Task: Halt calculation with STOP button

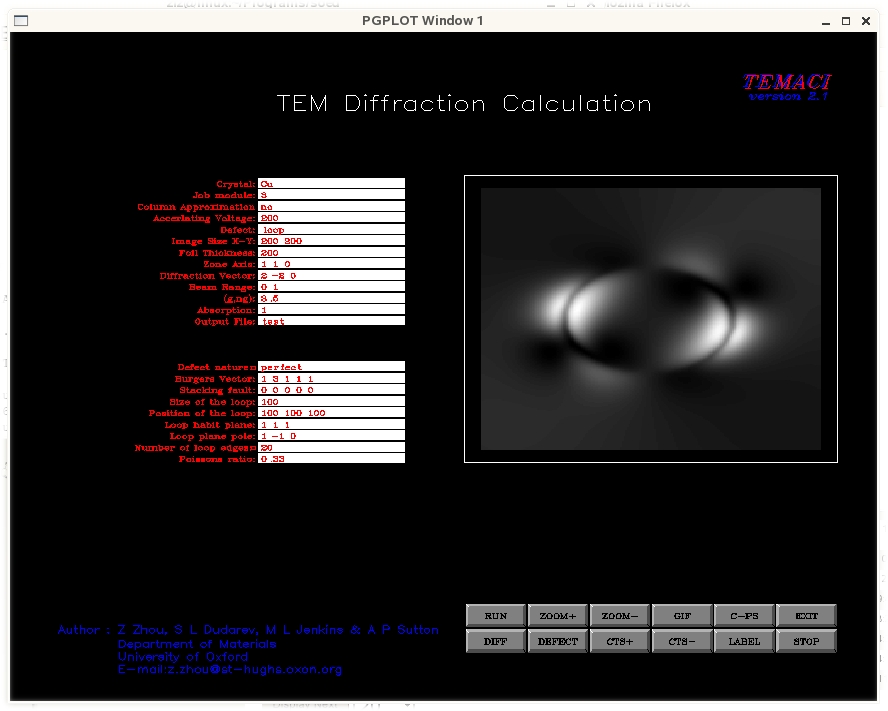Action: click(x=806, y=641)
